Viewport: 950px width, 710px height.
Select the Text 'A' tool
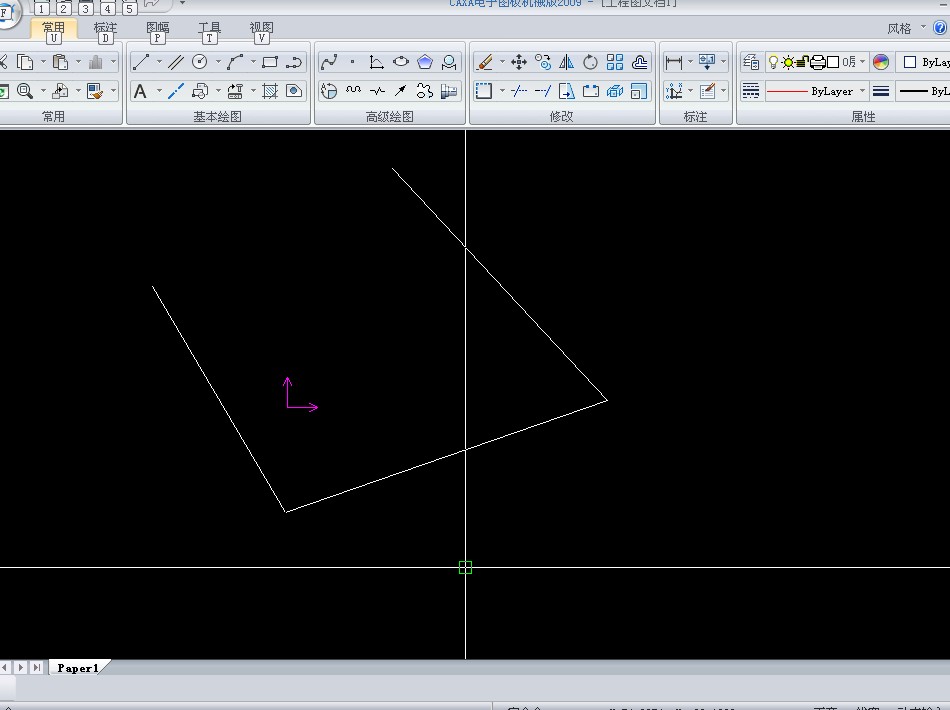(x=140, y=91)
